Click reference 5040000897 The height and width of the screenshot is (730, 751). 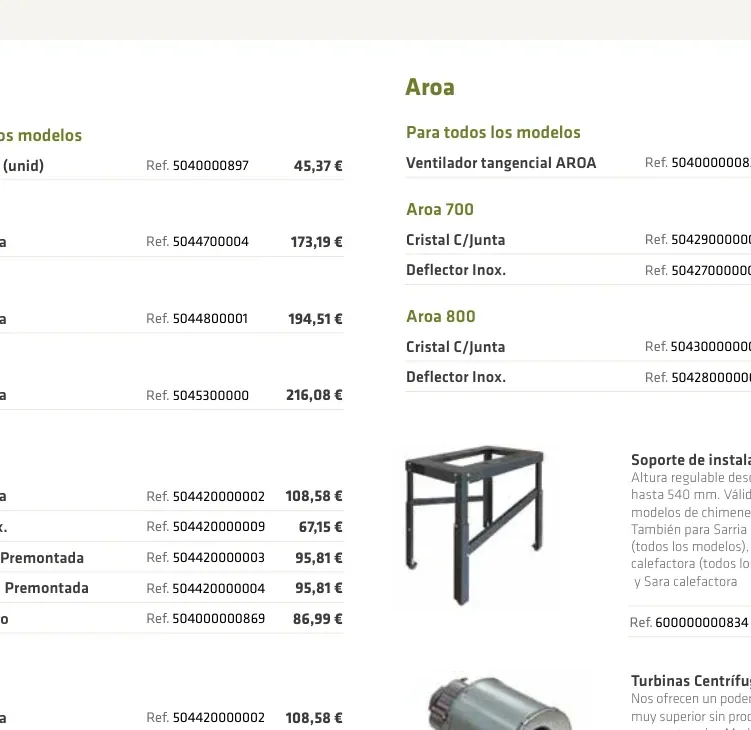coord(210,166)
